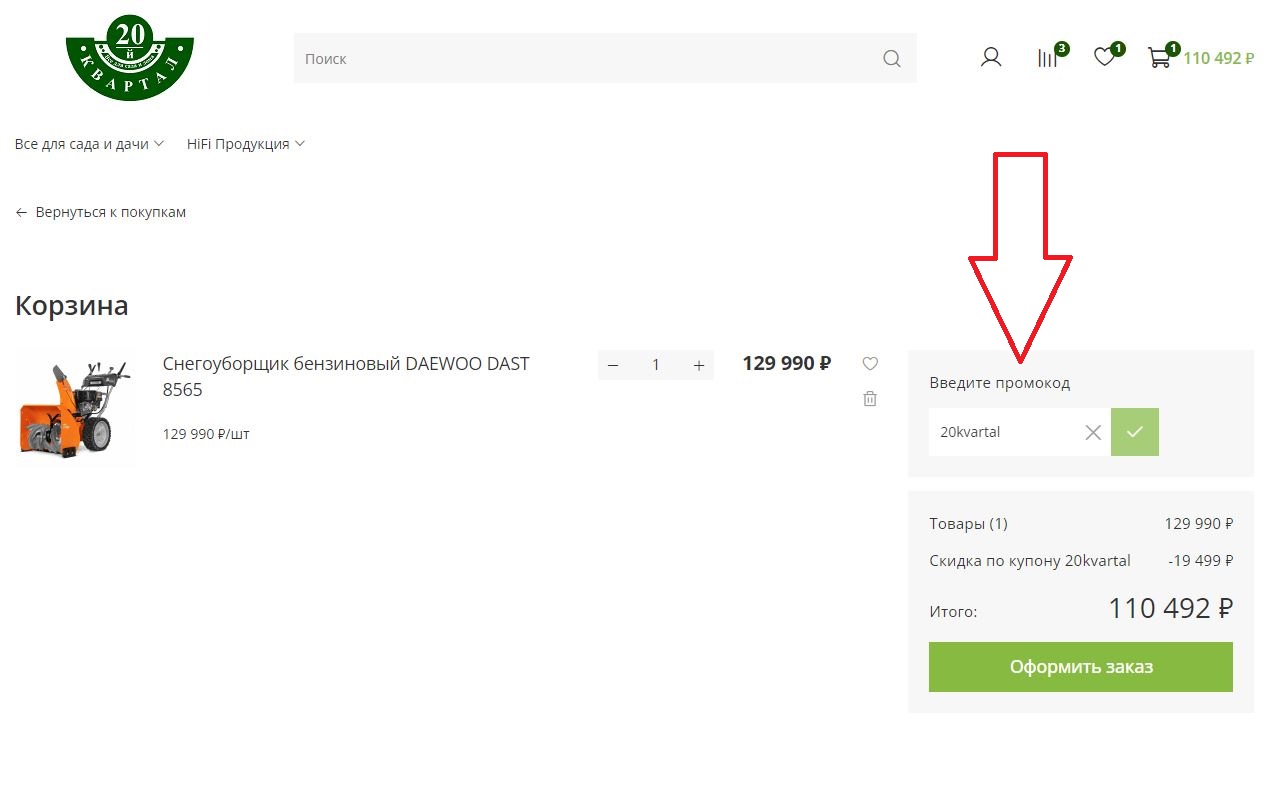Open the Снегоуборщик бензиновый DAEWOO DAST 8565 title
1281x799 pixels.
[346, 377]
